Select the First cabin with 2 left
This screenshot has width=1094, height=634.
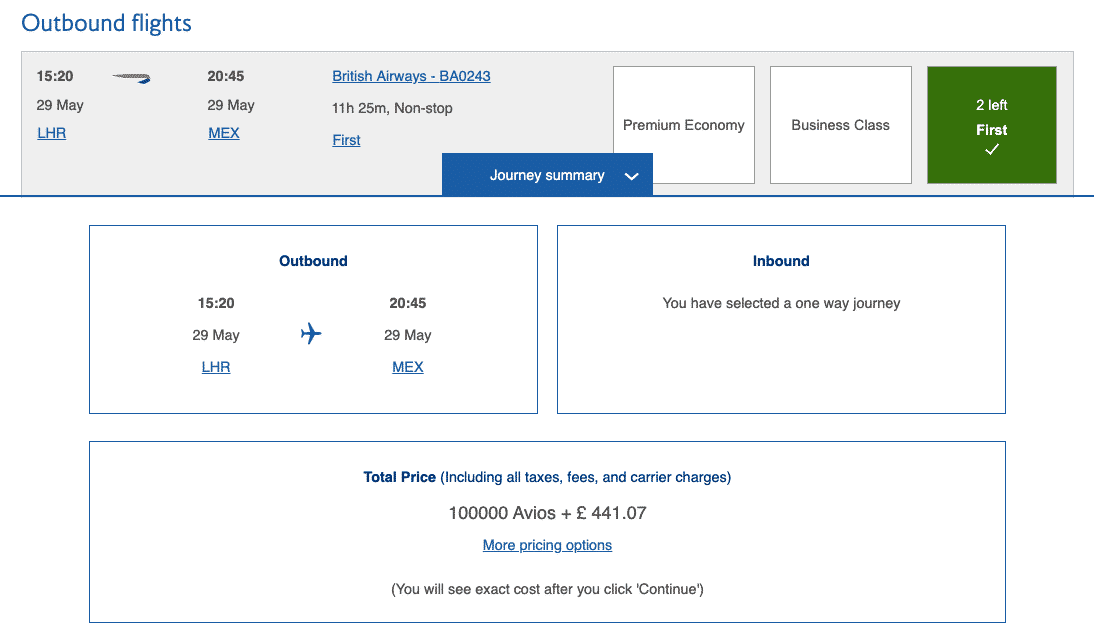click(991, 125)
